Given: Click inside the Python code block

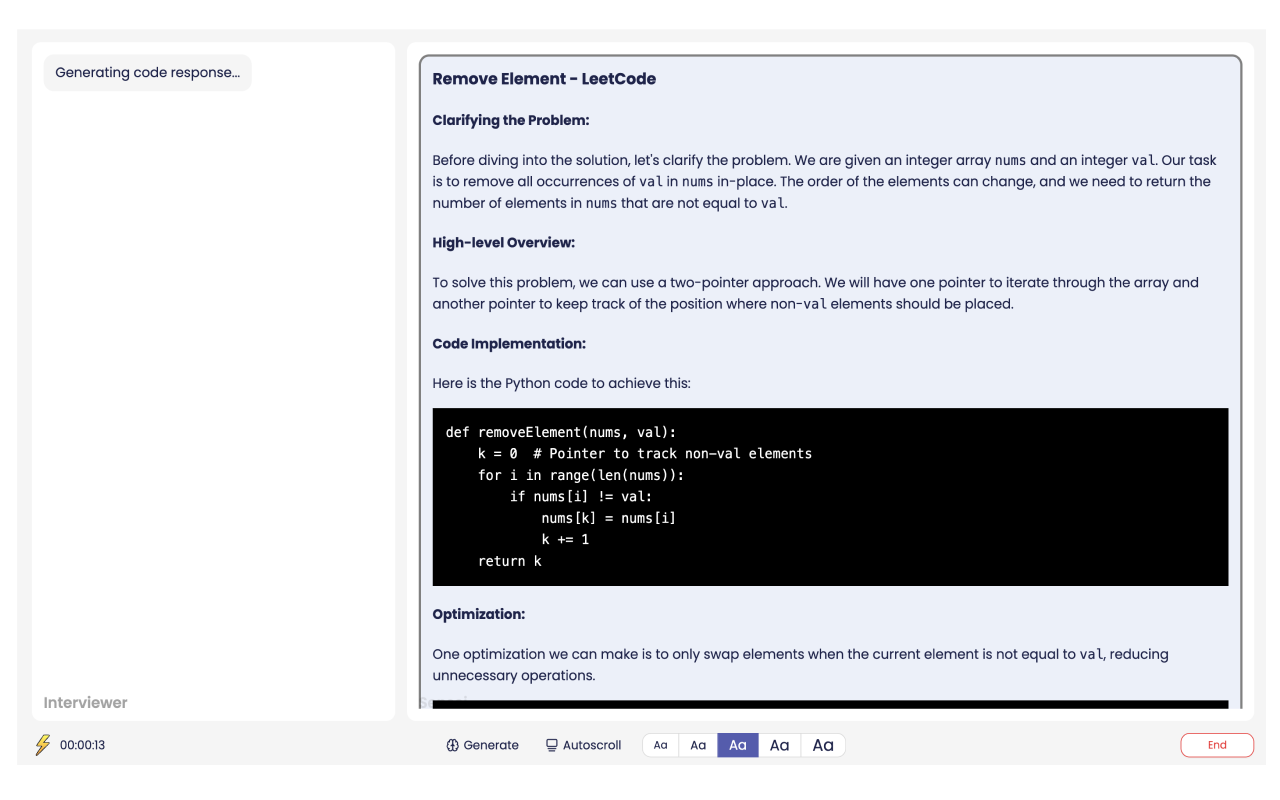Looking at the screenshot, I should pos(830,497).
